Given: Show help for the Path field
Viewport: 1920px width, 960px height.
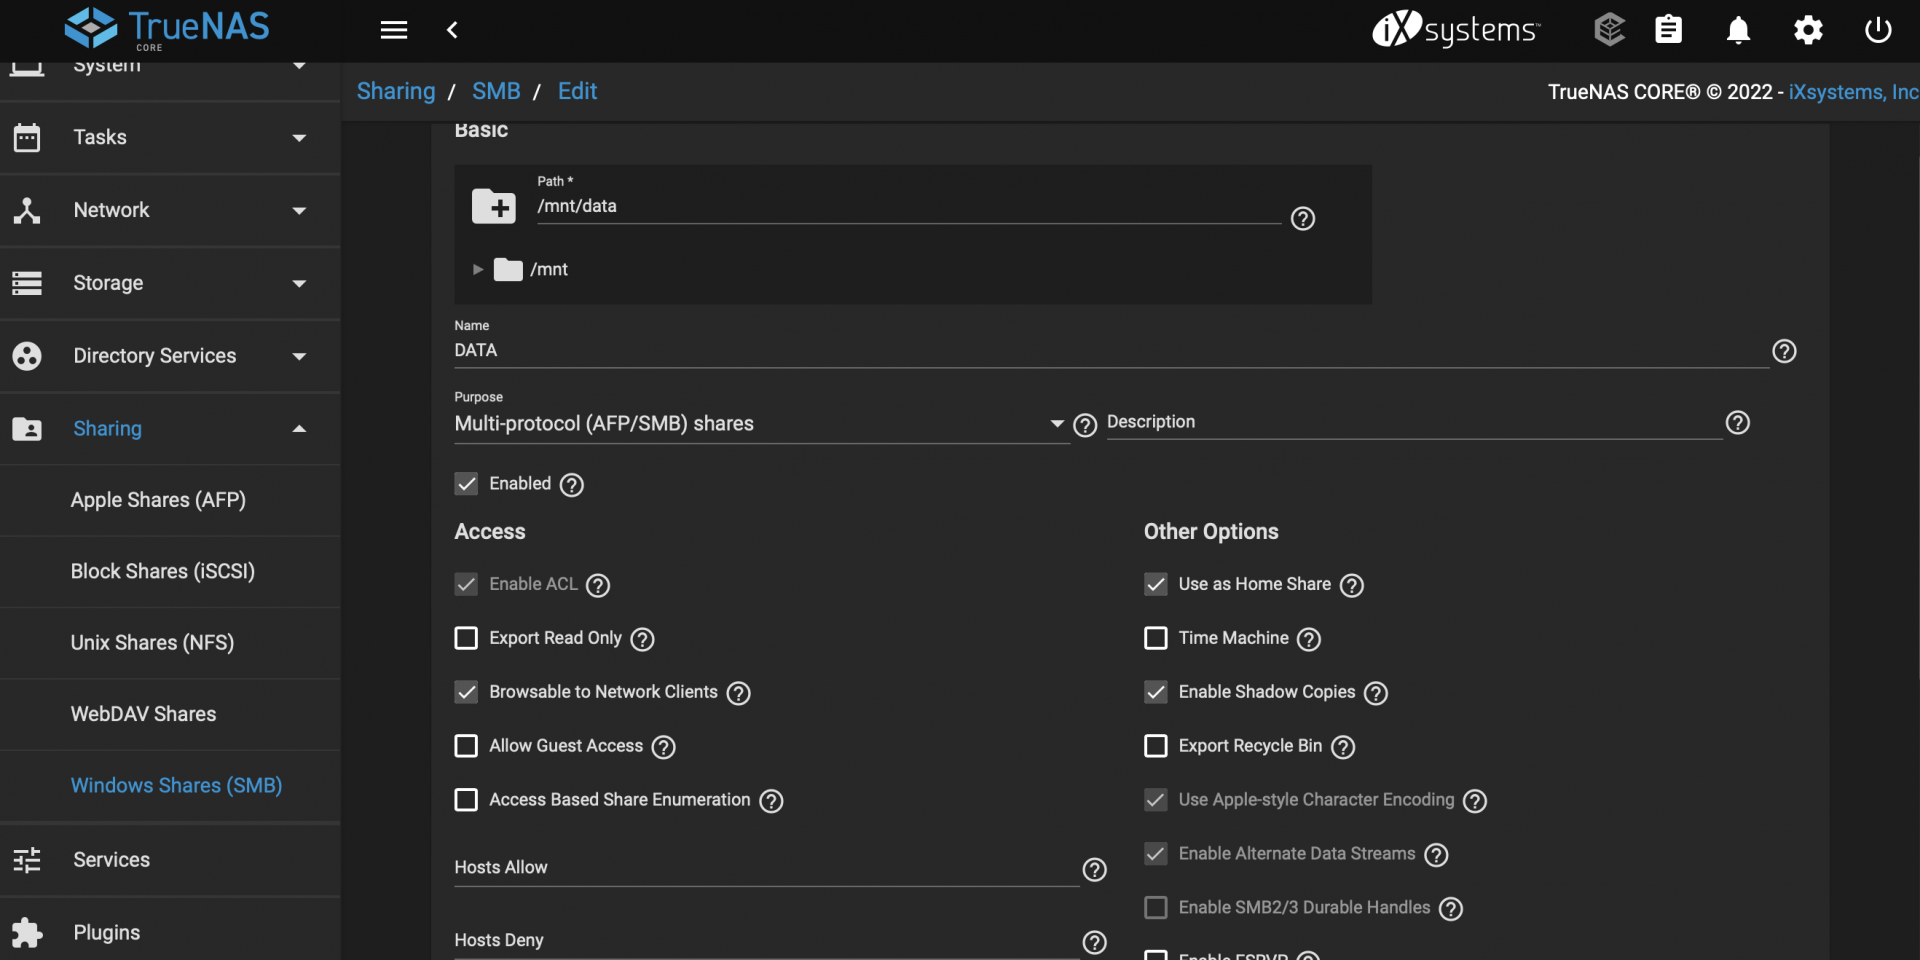Looking at the screenshot, I should point(1302,218).
